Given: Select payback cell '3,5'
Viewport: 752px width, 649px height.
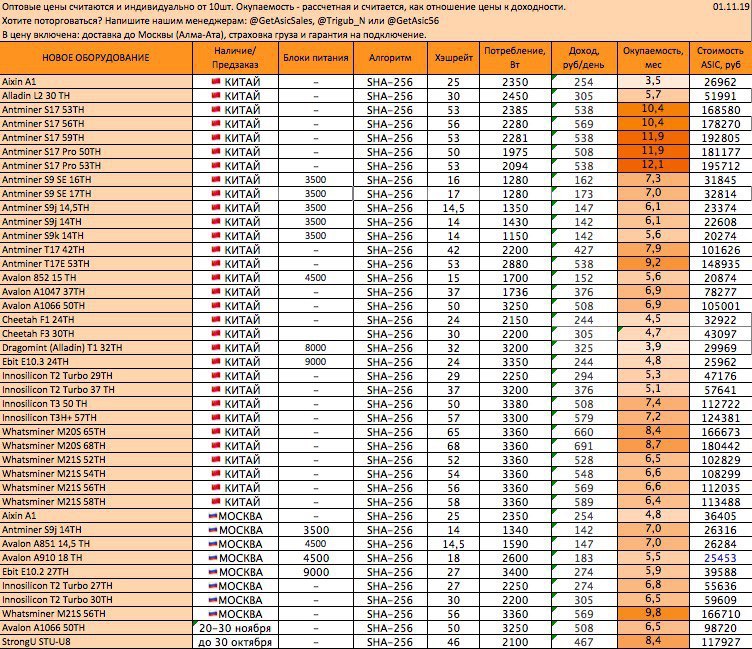Looking at the screenshot, I should pyautogui.click(x=653, y=82).
